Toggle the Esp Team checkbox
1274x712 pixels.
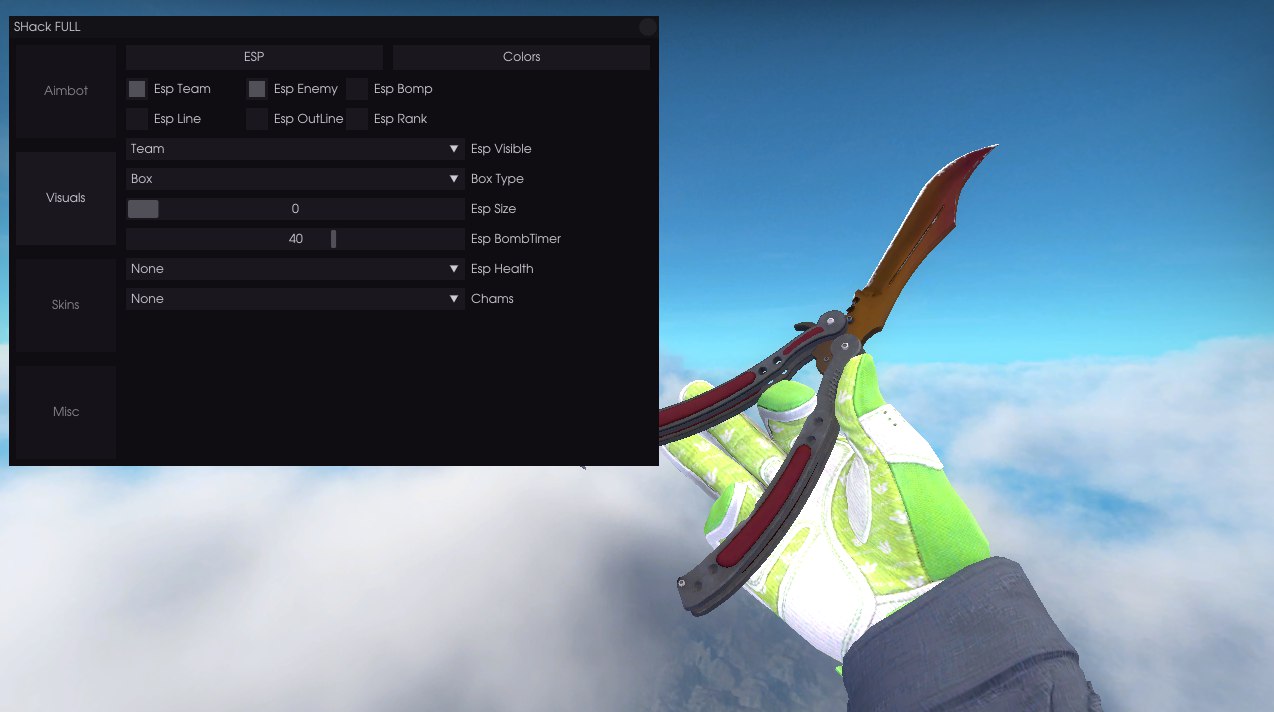point(137,89)
